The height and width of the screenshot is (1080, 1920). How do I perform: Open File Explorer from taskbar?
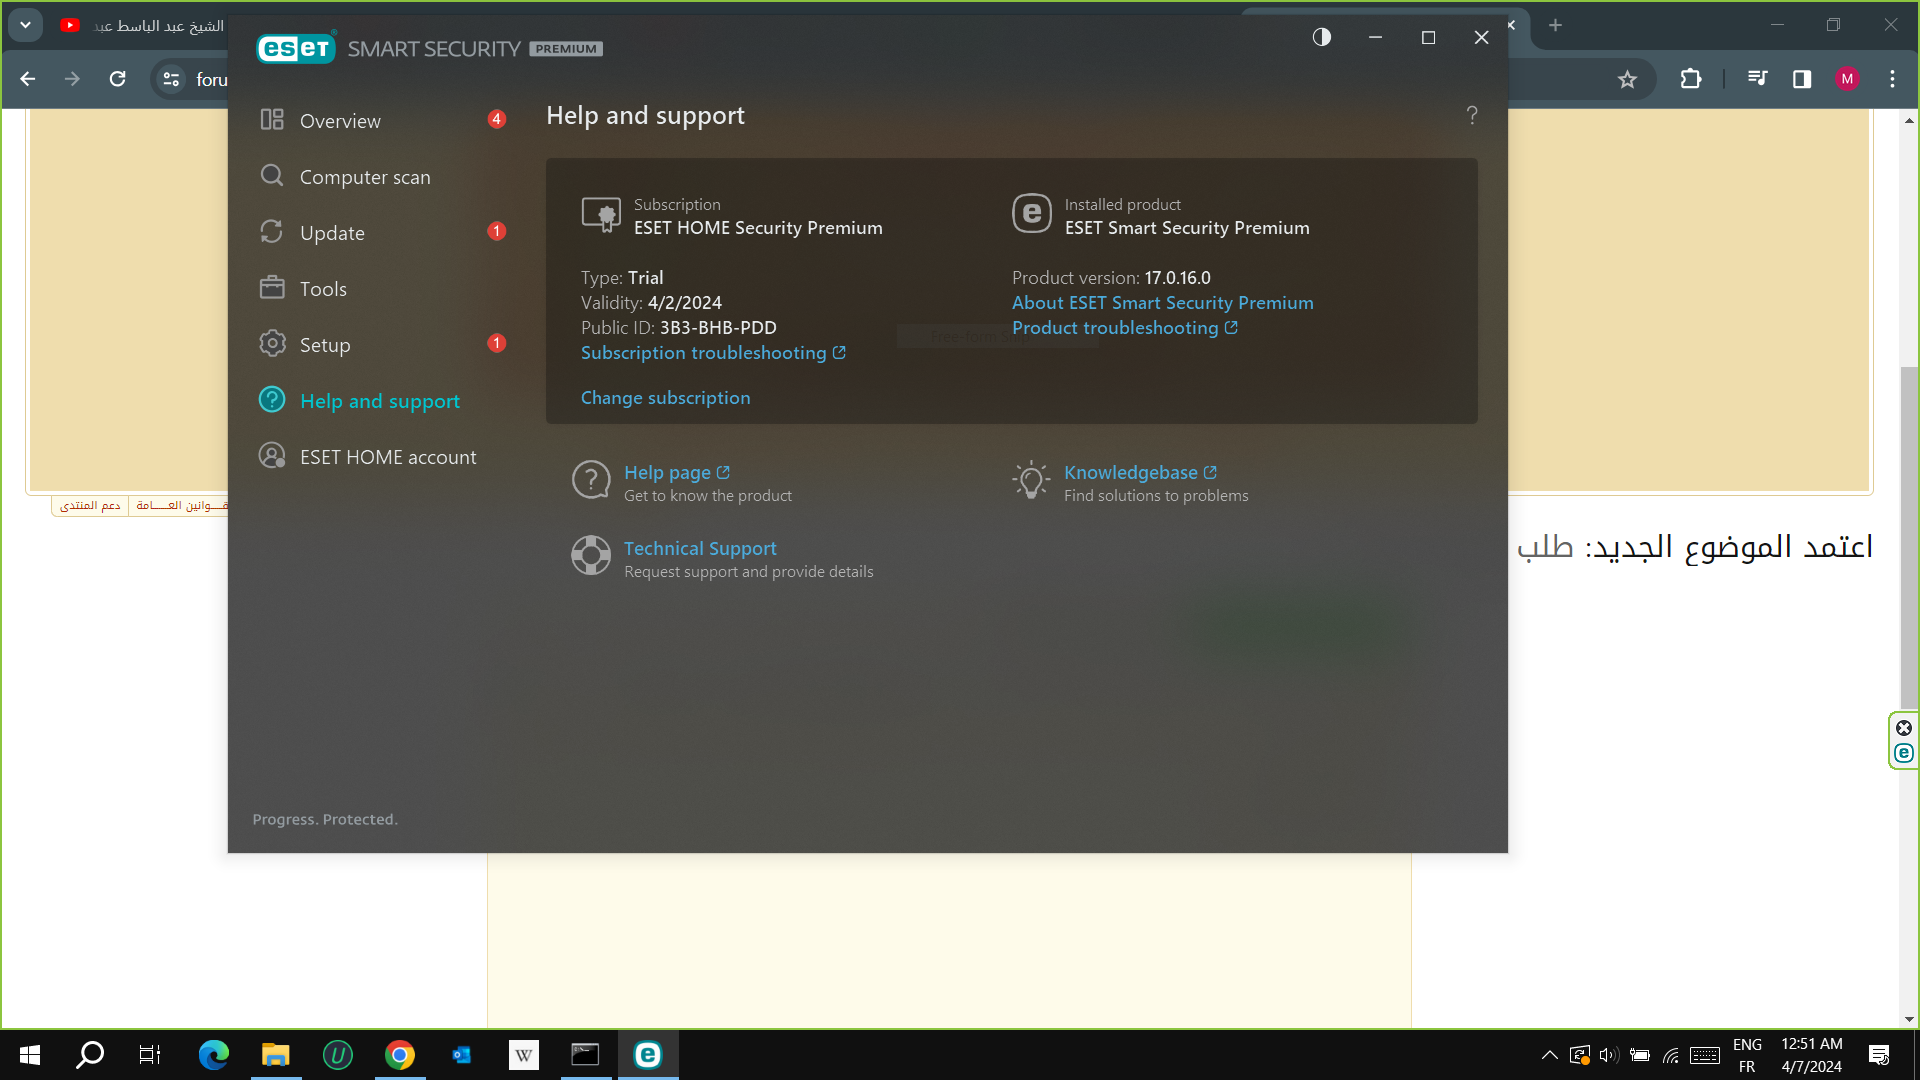275,1055
